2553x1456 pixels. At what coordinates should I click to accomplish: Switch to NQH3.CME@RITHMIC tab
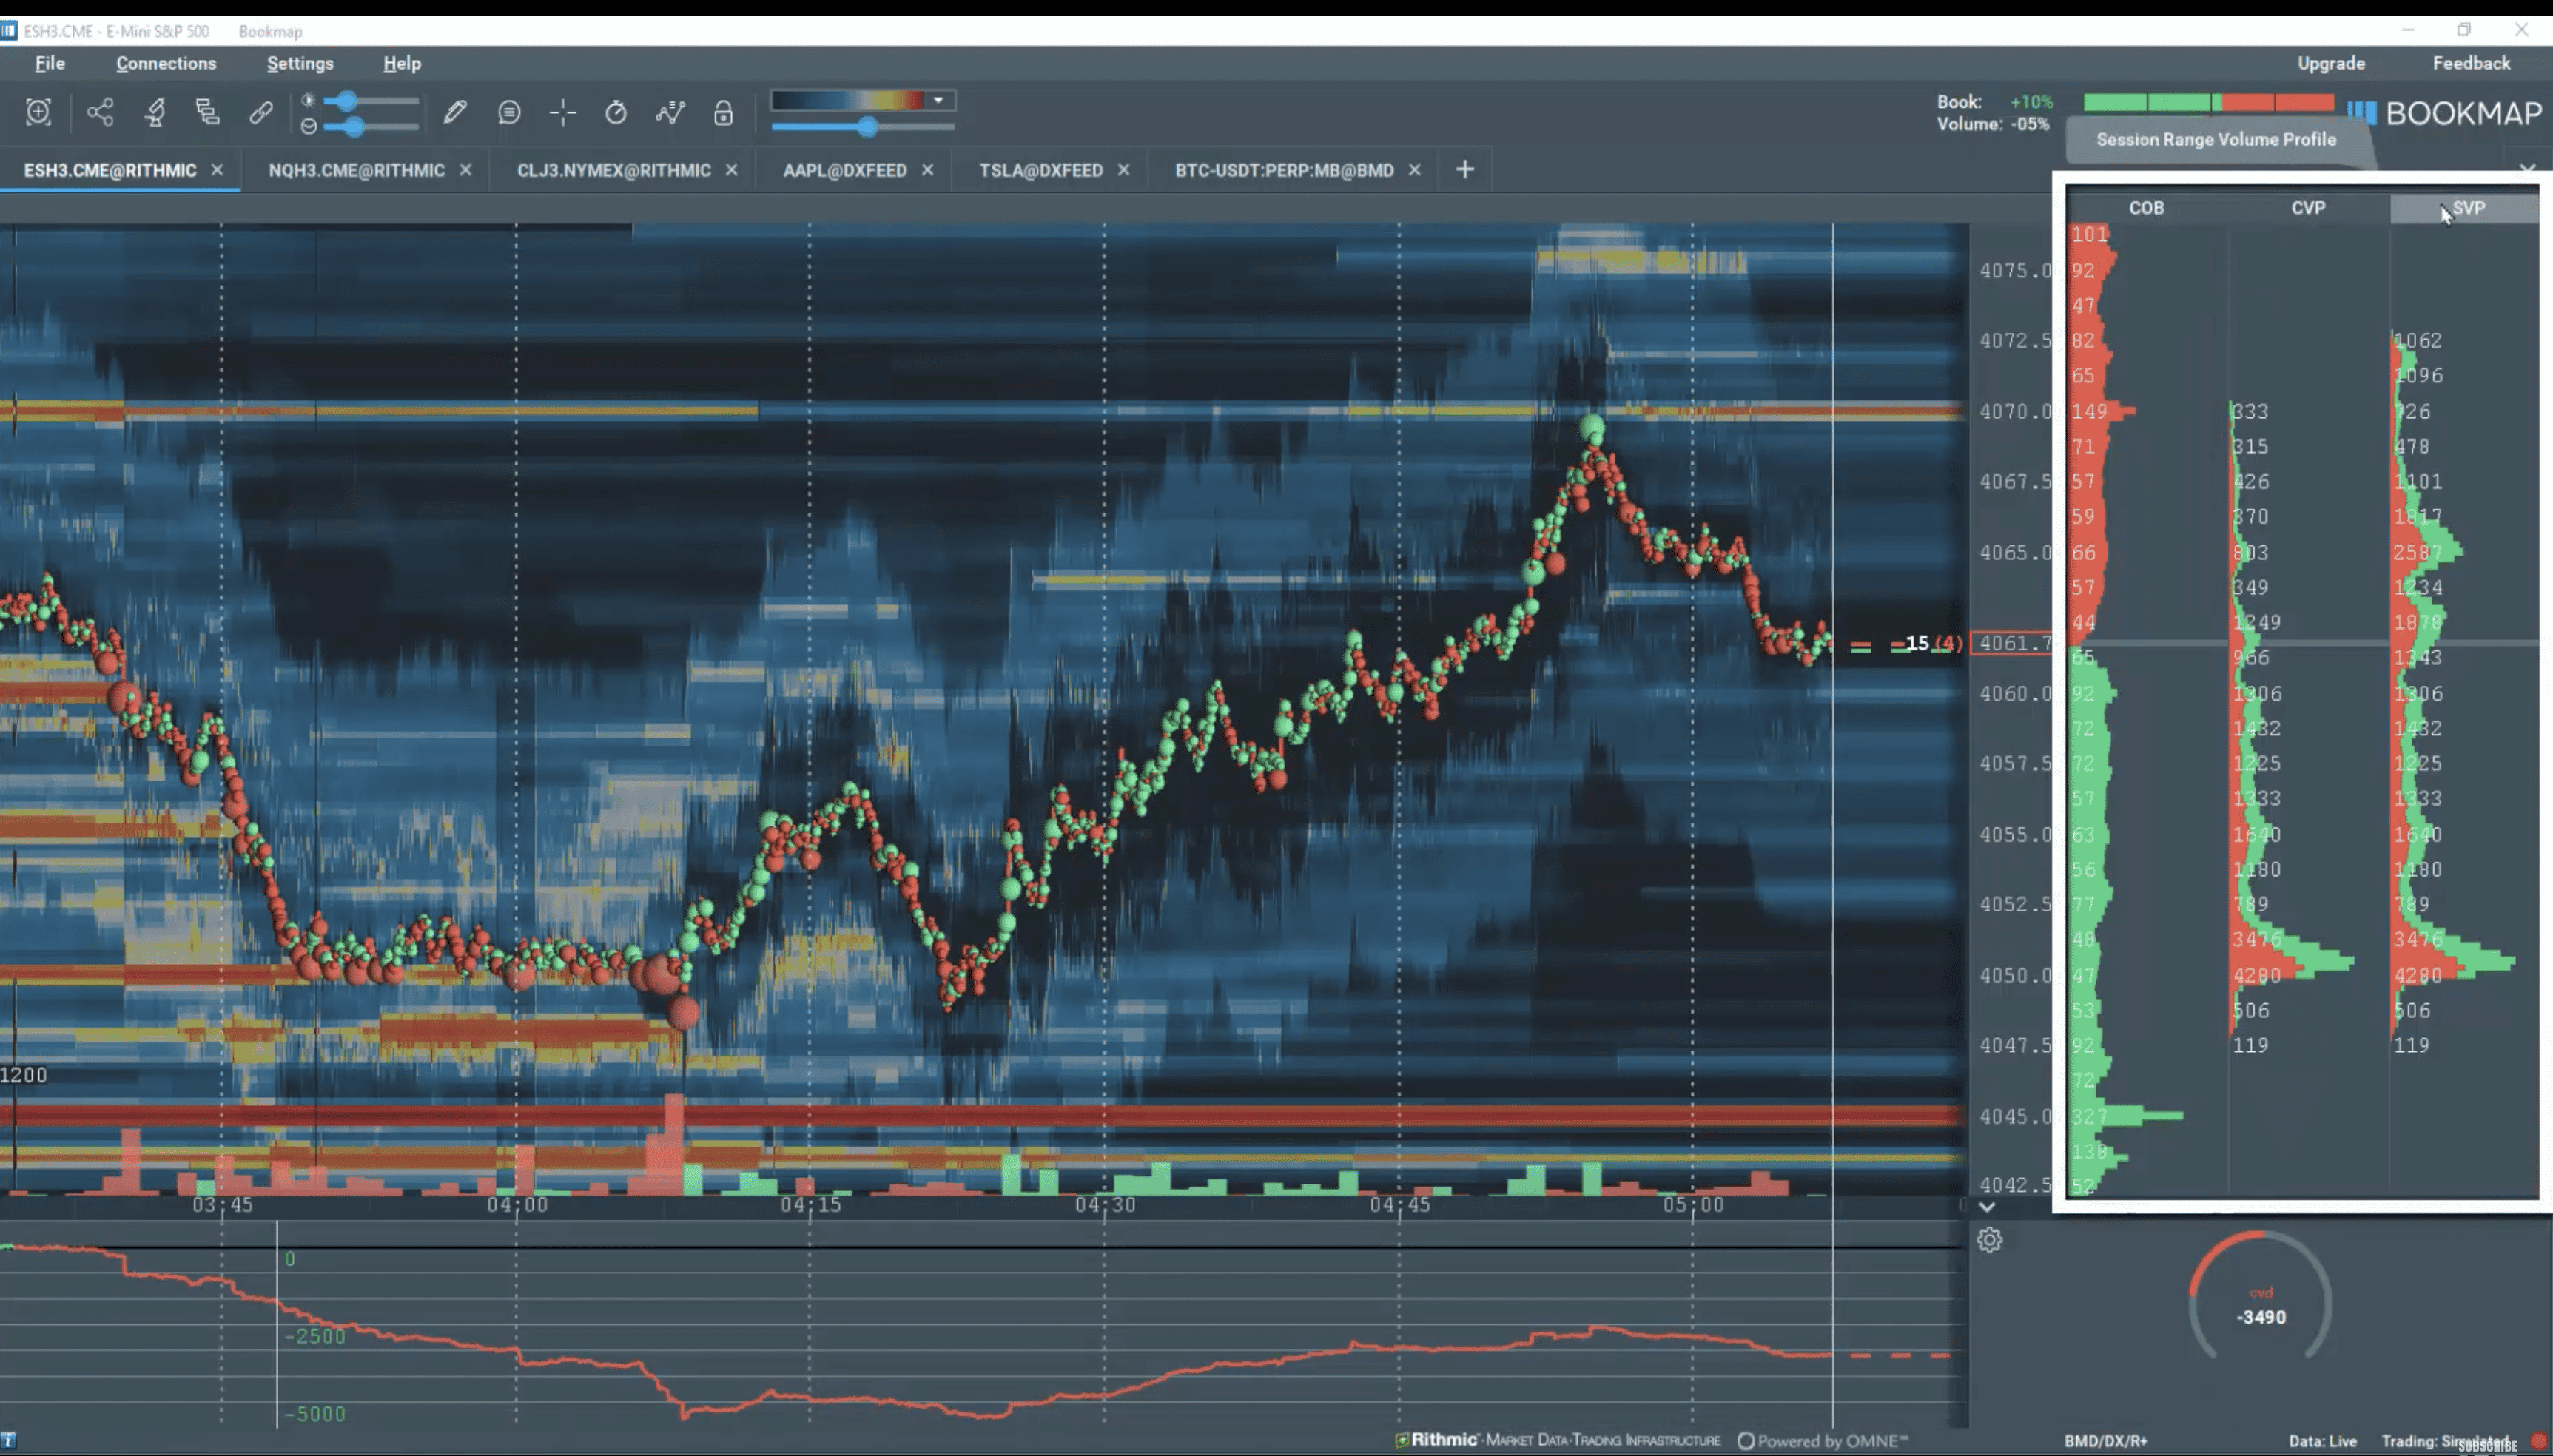(x=356, y=170)
